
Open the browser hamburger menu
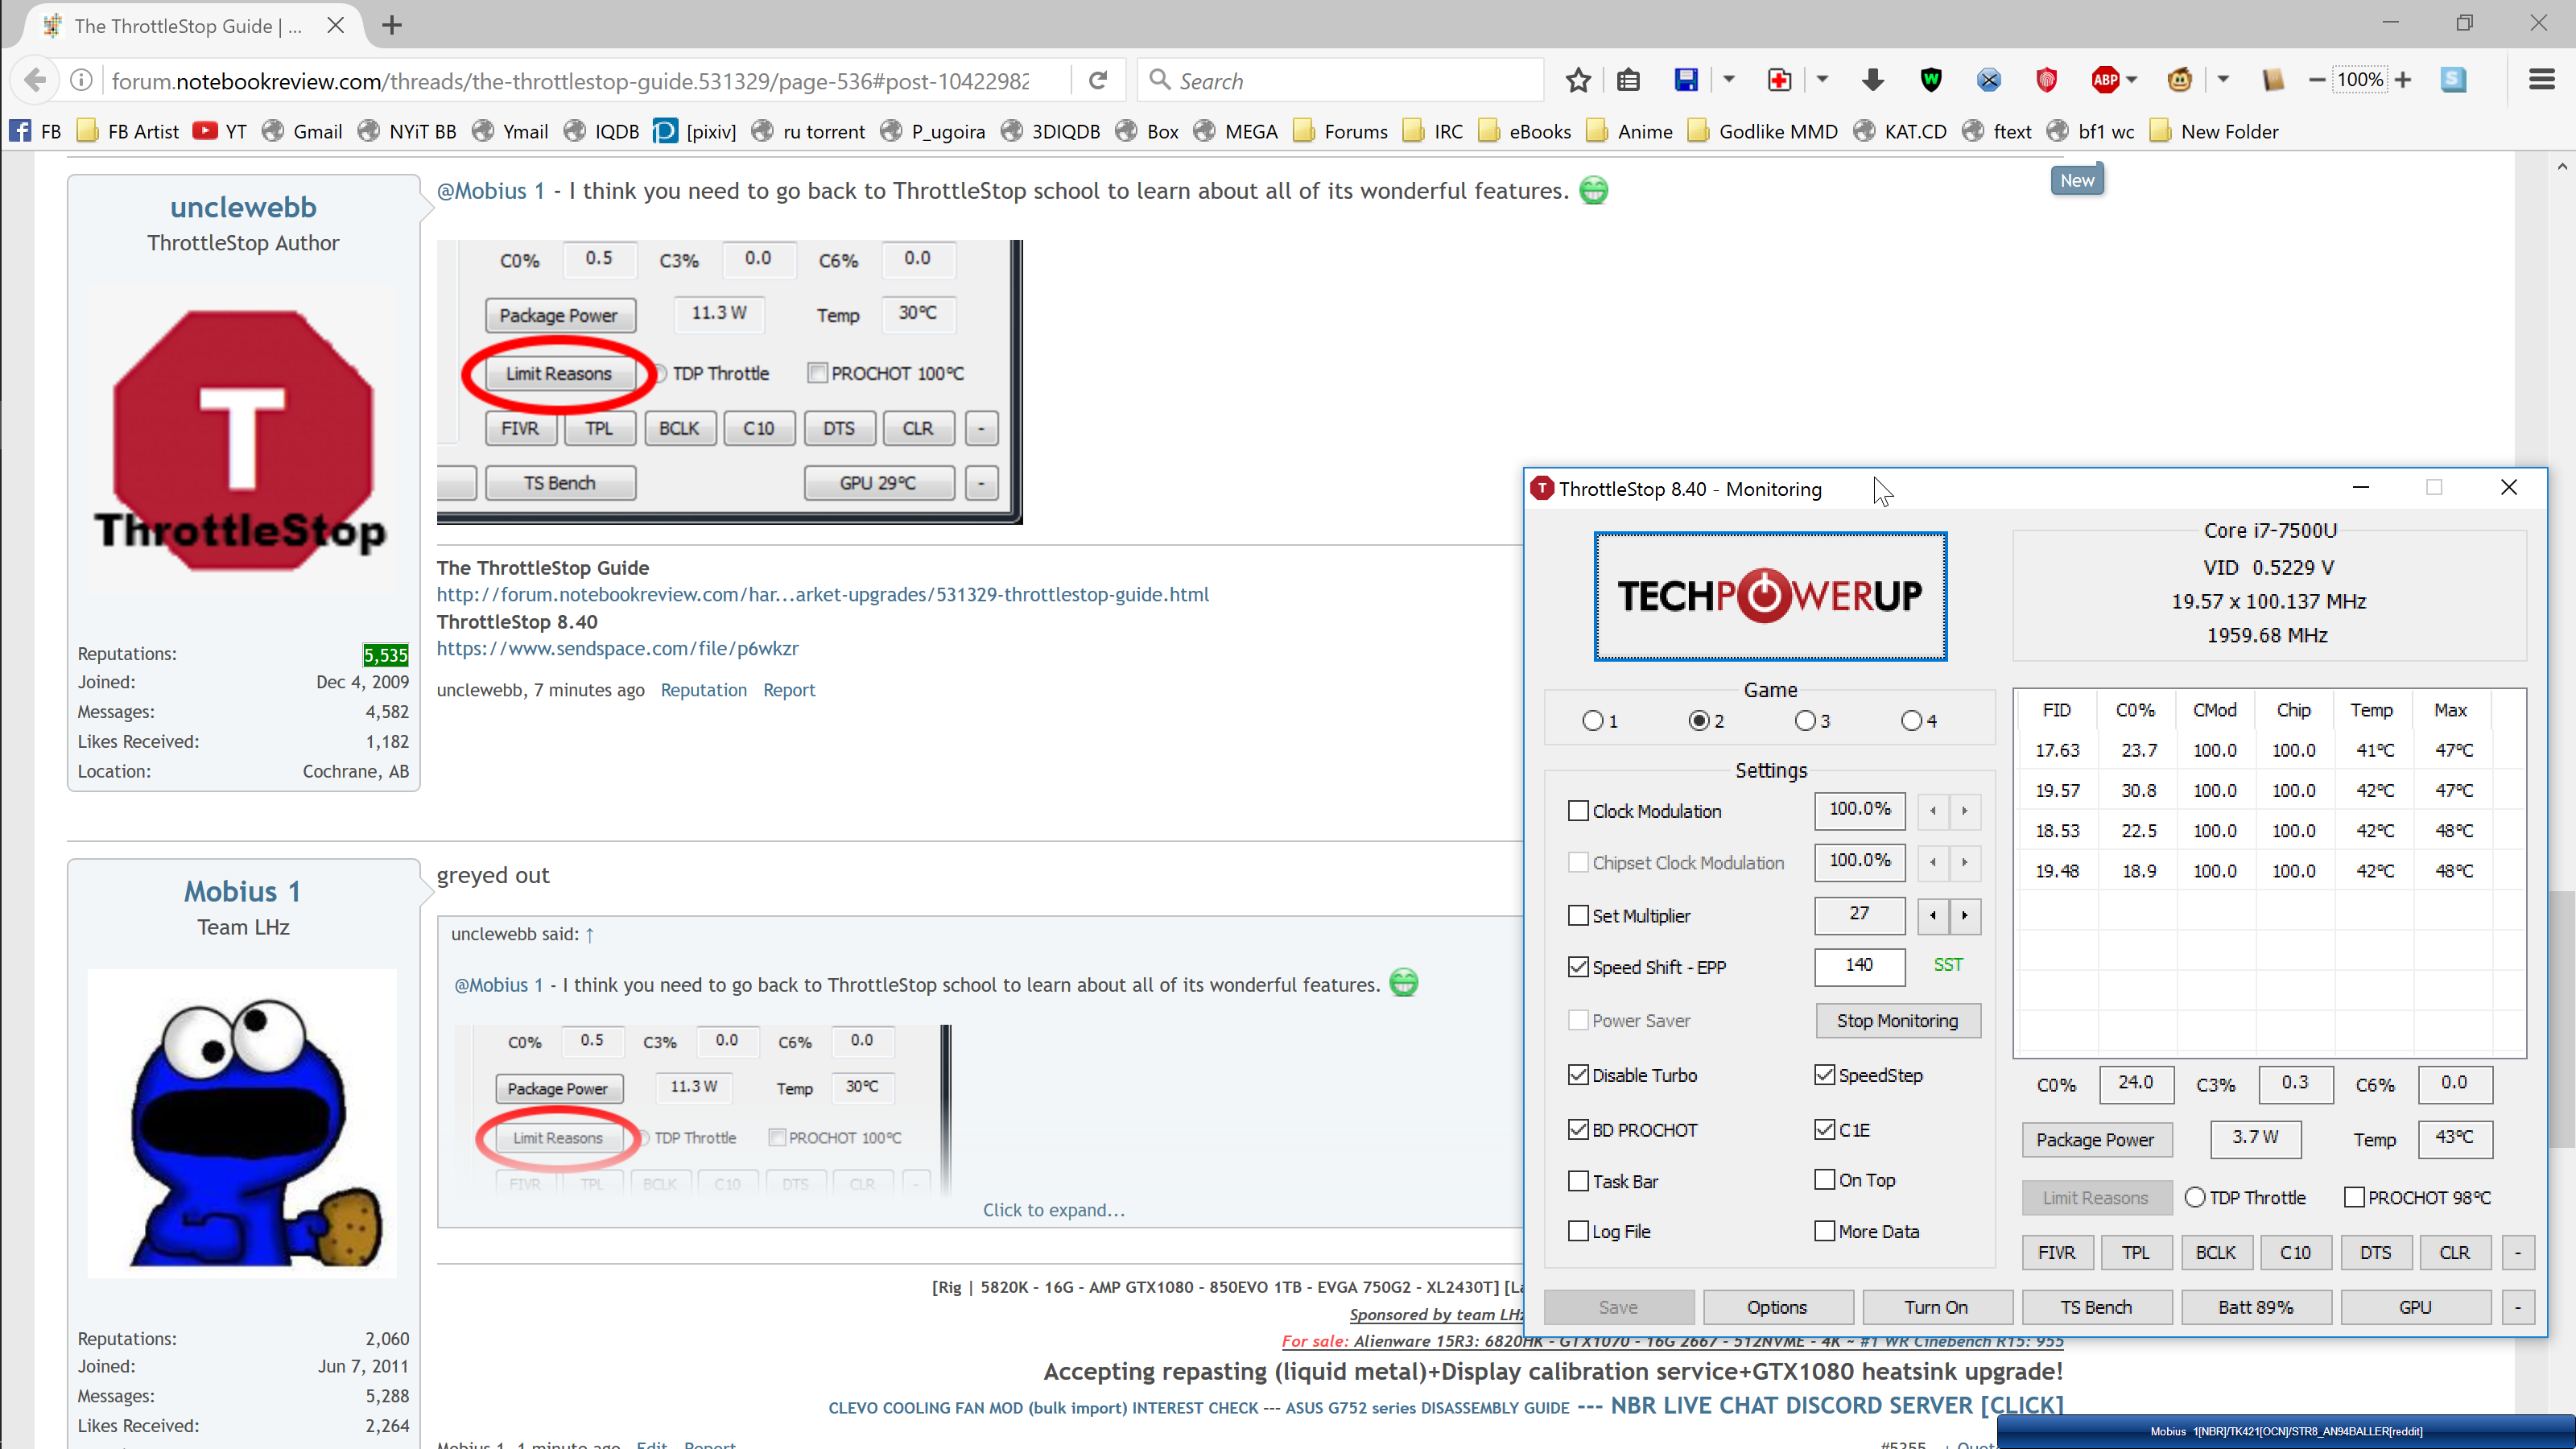pyautogui.click(x=2541, y=80)
